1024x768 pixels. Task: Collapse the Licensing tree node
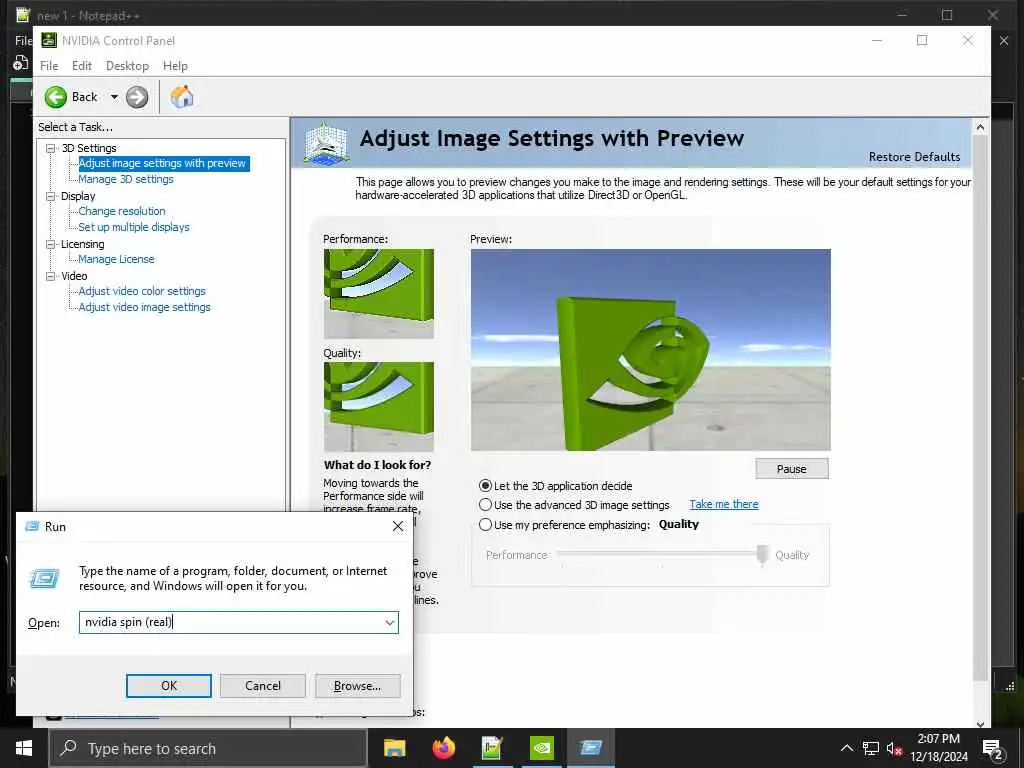50,244
